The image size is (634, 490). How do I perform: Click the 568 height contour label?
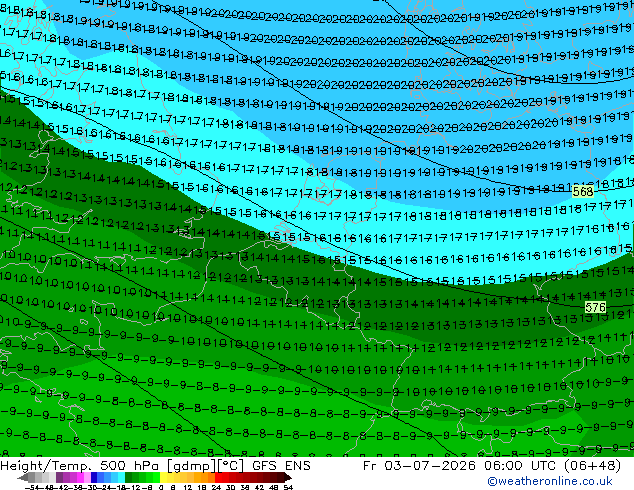(x=583, y=191)
